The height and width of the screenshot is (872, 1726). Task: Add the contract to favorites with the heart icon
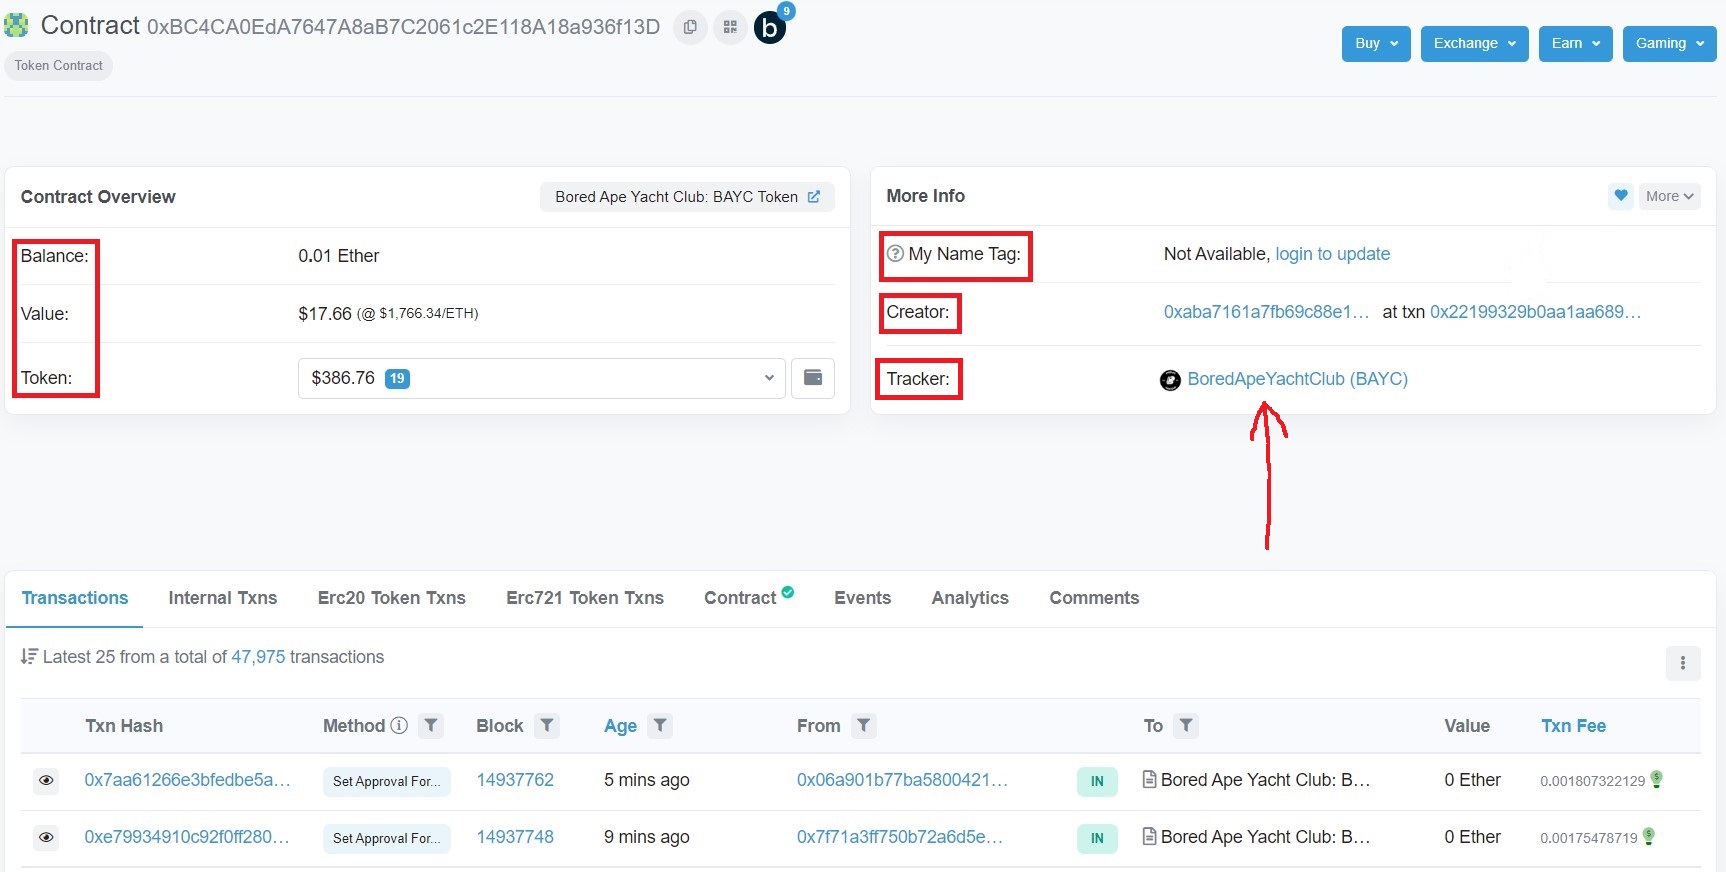(1621, 196)
